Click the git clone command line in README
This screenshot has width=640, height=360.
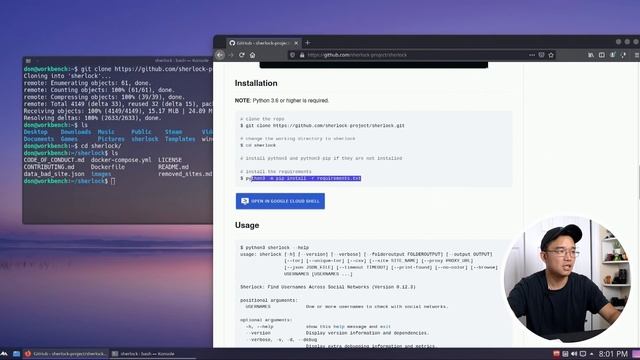click(322, 126)
